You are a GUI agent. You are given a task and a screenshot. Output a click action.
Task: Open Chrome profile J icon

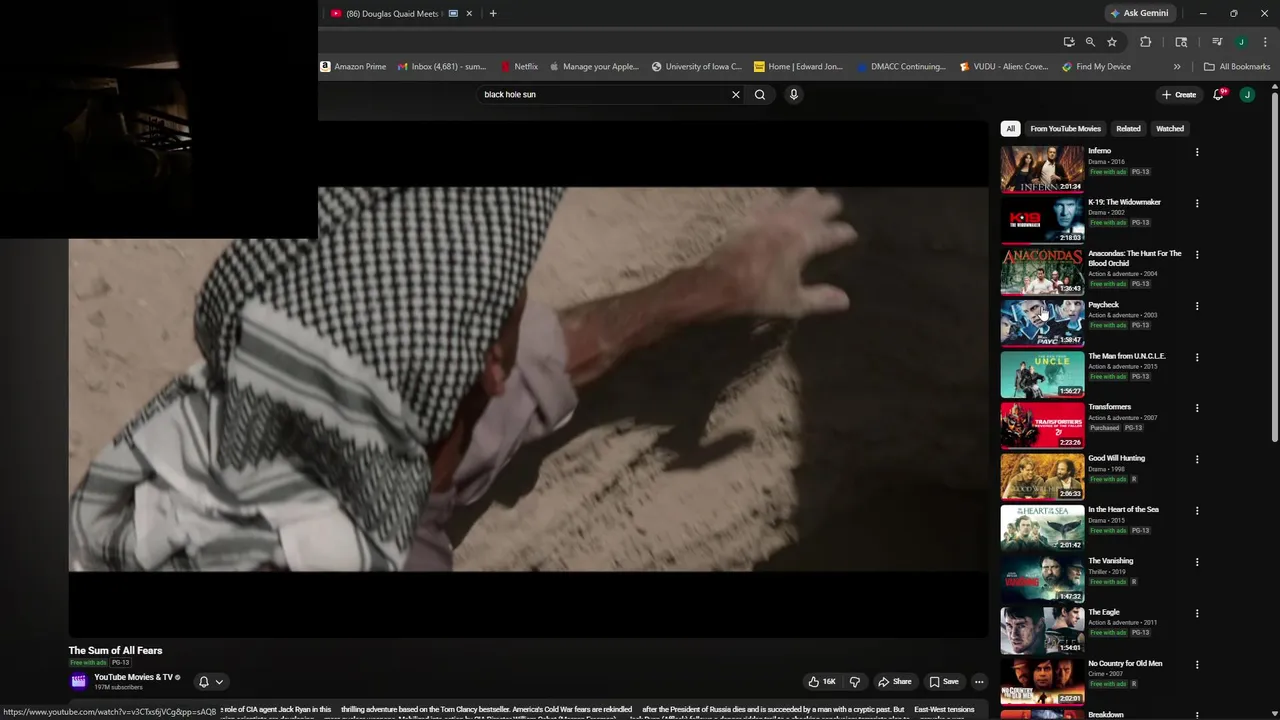click(x=1241, y=42)
